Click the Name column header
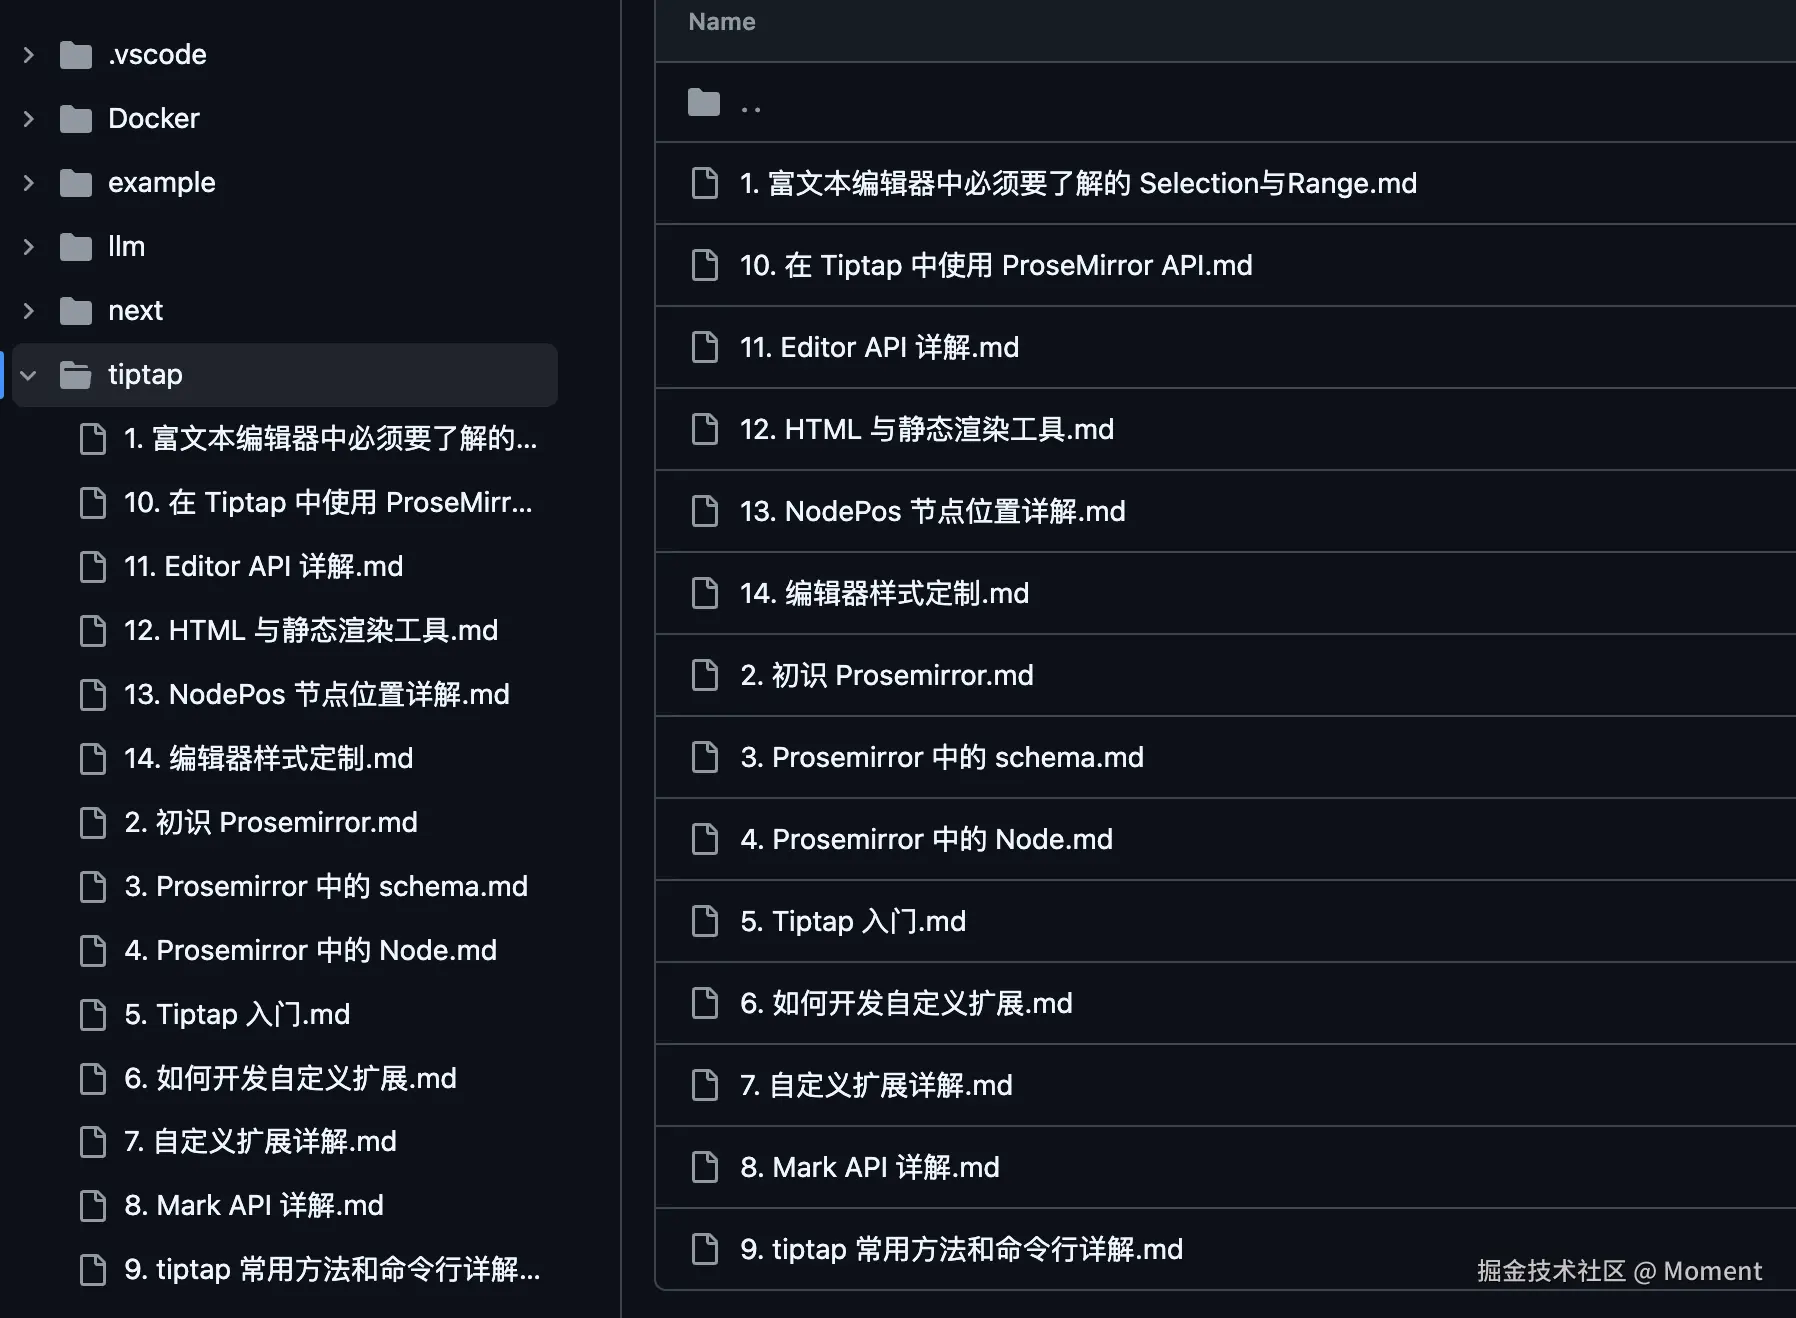The width and height of the screenshot is (1796, 1318). pos(722,22)
